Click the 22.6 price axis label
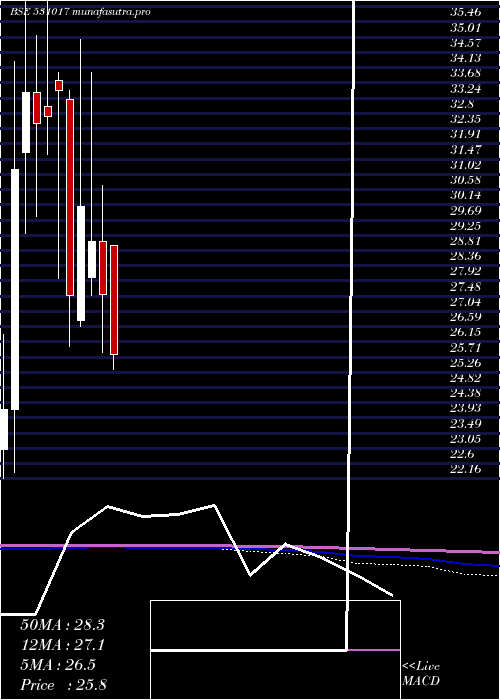 tap(462, 455)
